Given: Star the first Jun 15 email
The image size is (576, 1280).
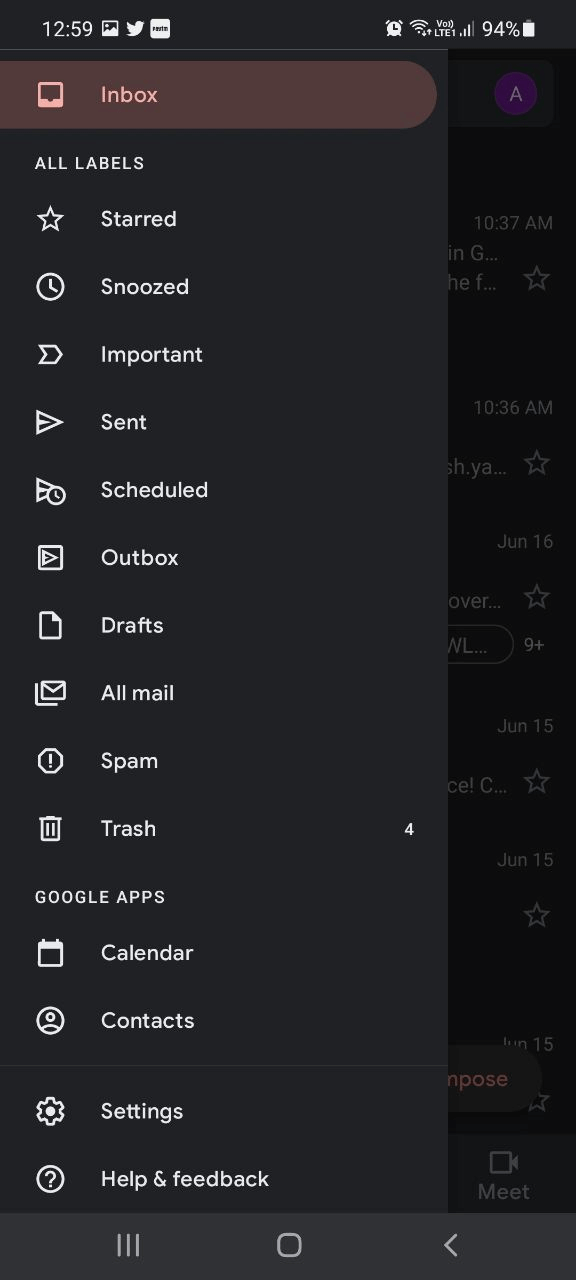Looking at the screenshot, I should [x=537, y=781].
